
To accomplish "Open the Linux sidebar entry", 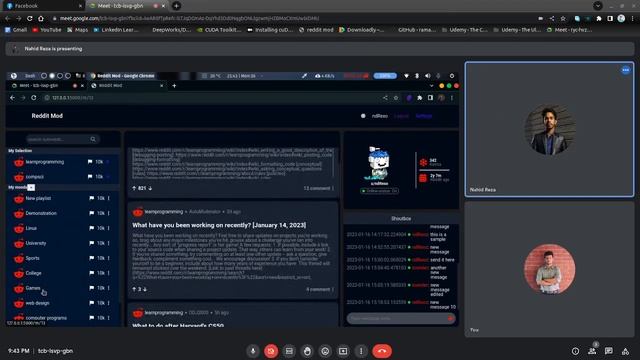I will point(31,228).
